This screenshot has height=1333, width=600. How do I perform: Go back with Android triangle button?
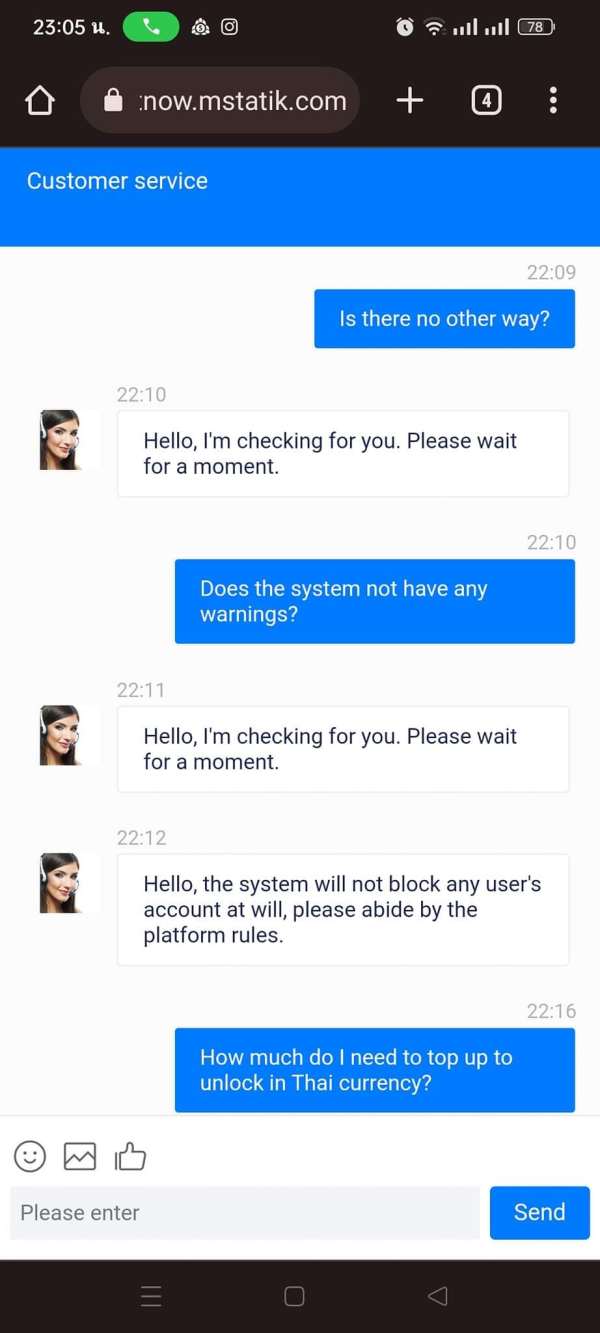(437, 1297)
